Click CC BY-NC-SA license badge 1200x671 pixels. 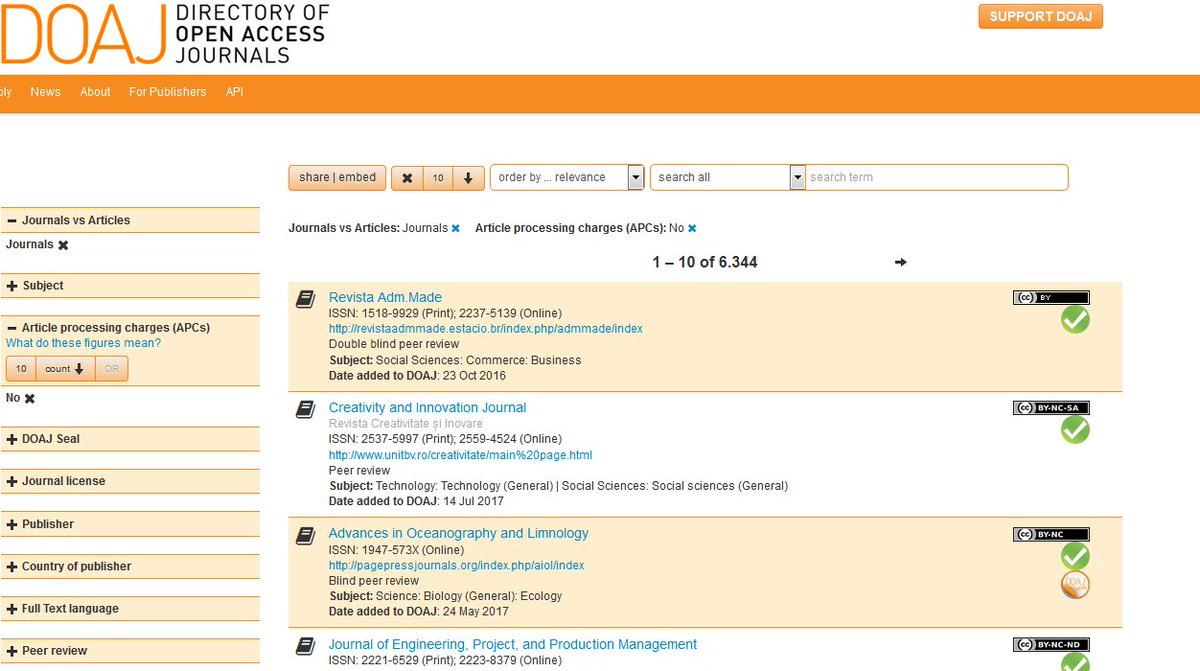[x=1051, y=407]
